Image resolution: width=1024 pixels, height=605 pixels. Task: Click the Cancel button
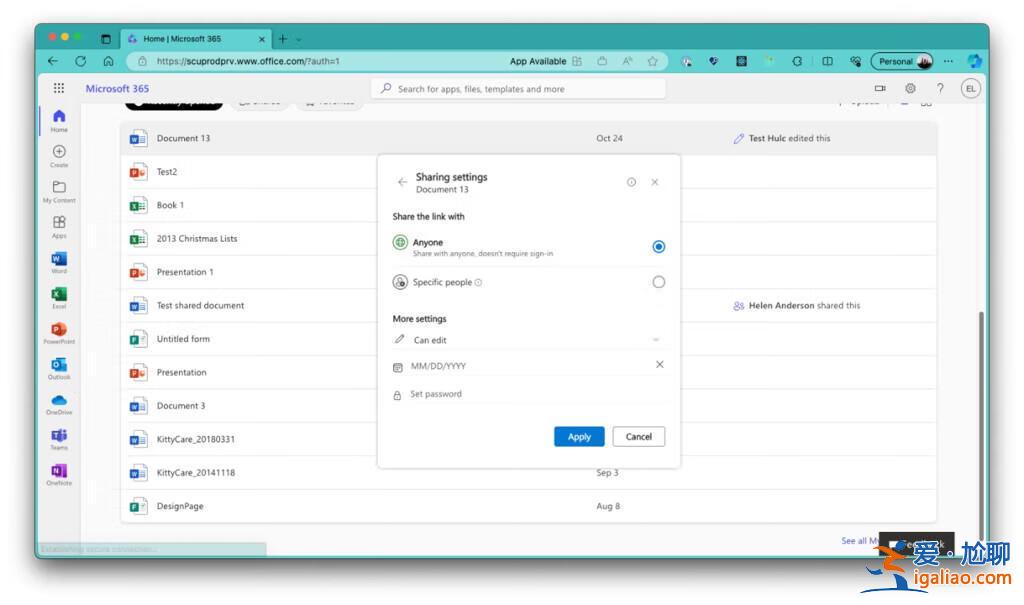click(x=638, y=436)
